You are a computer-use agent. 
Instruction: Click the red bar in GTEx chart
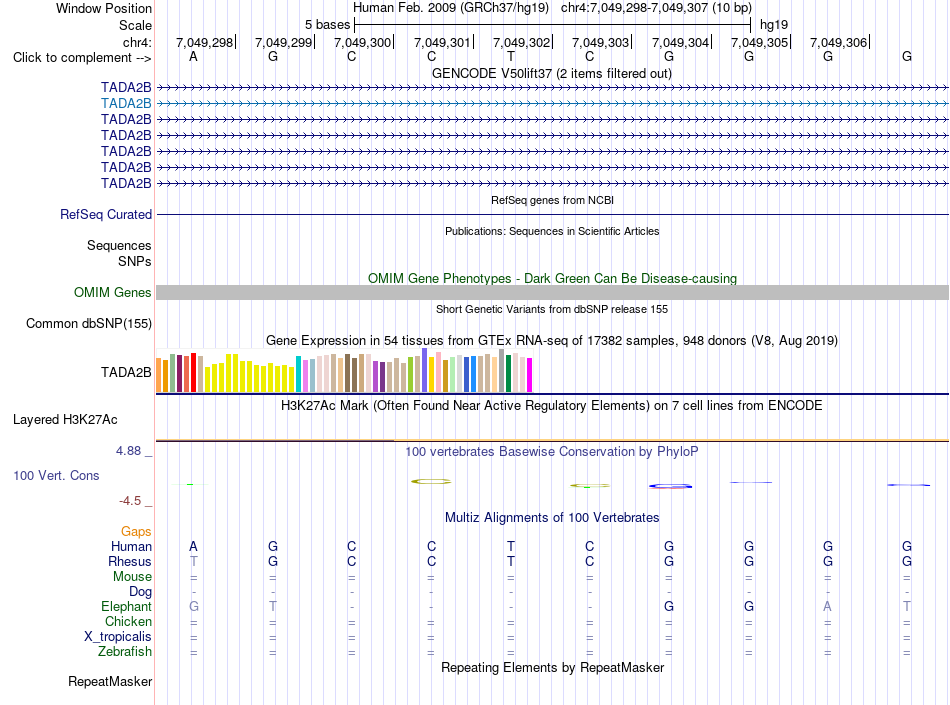tap(193, 372)
